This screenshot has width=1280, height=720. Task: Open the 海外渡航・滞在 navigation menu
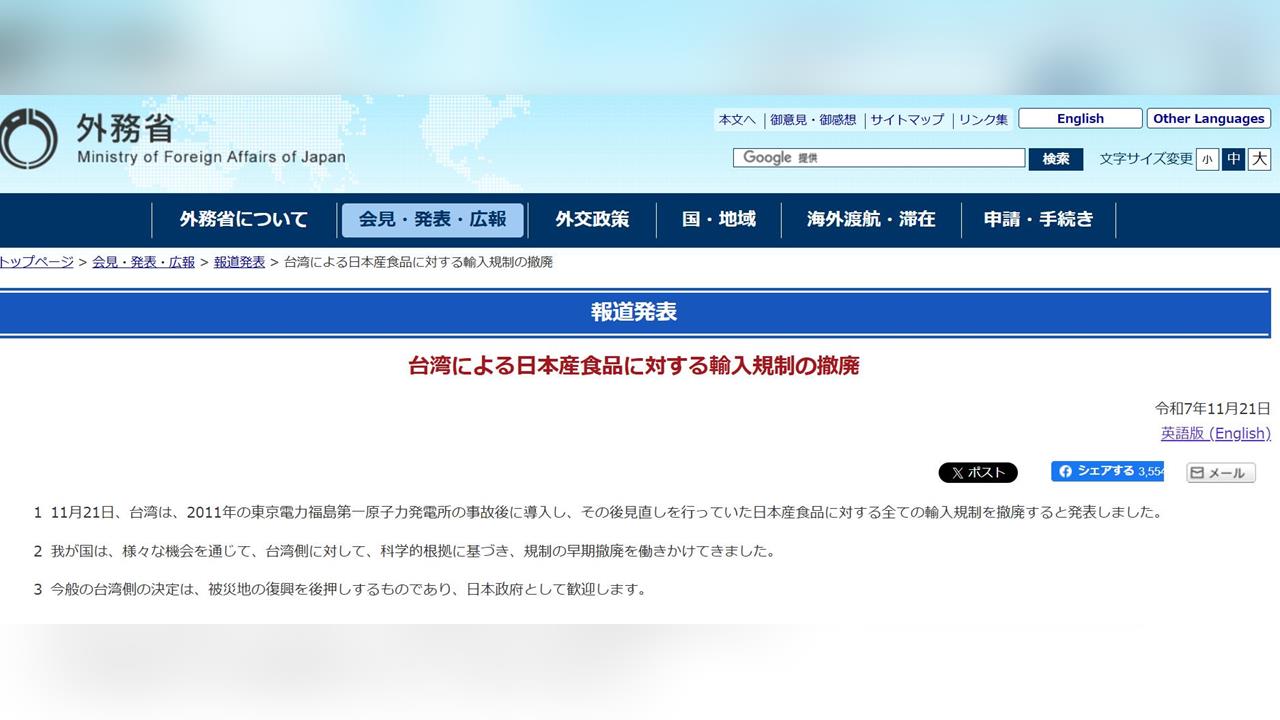[x=870, y=219]
